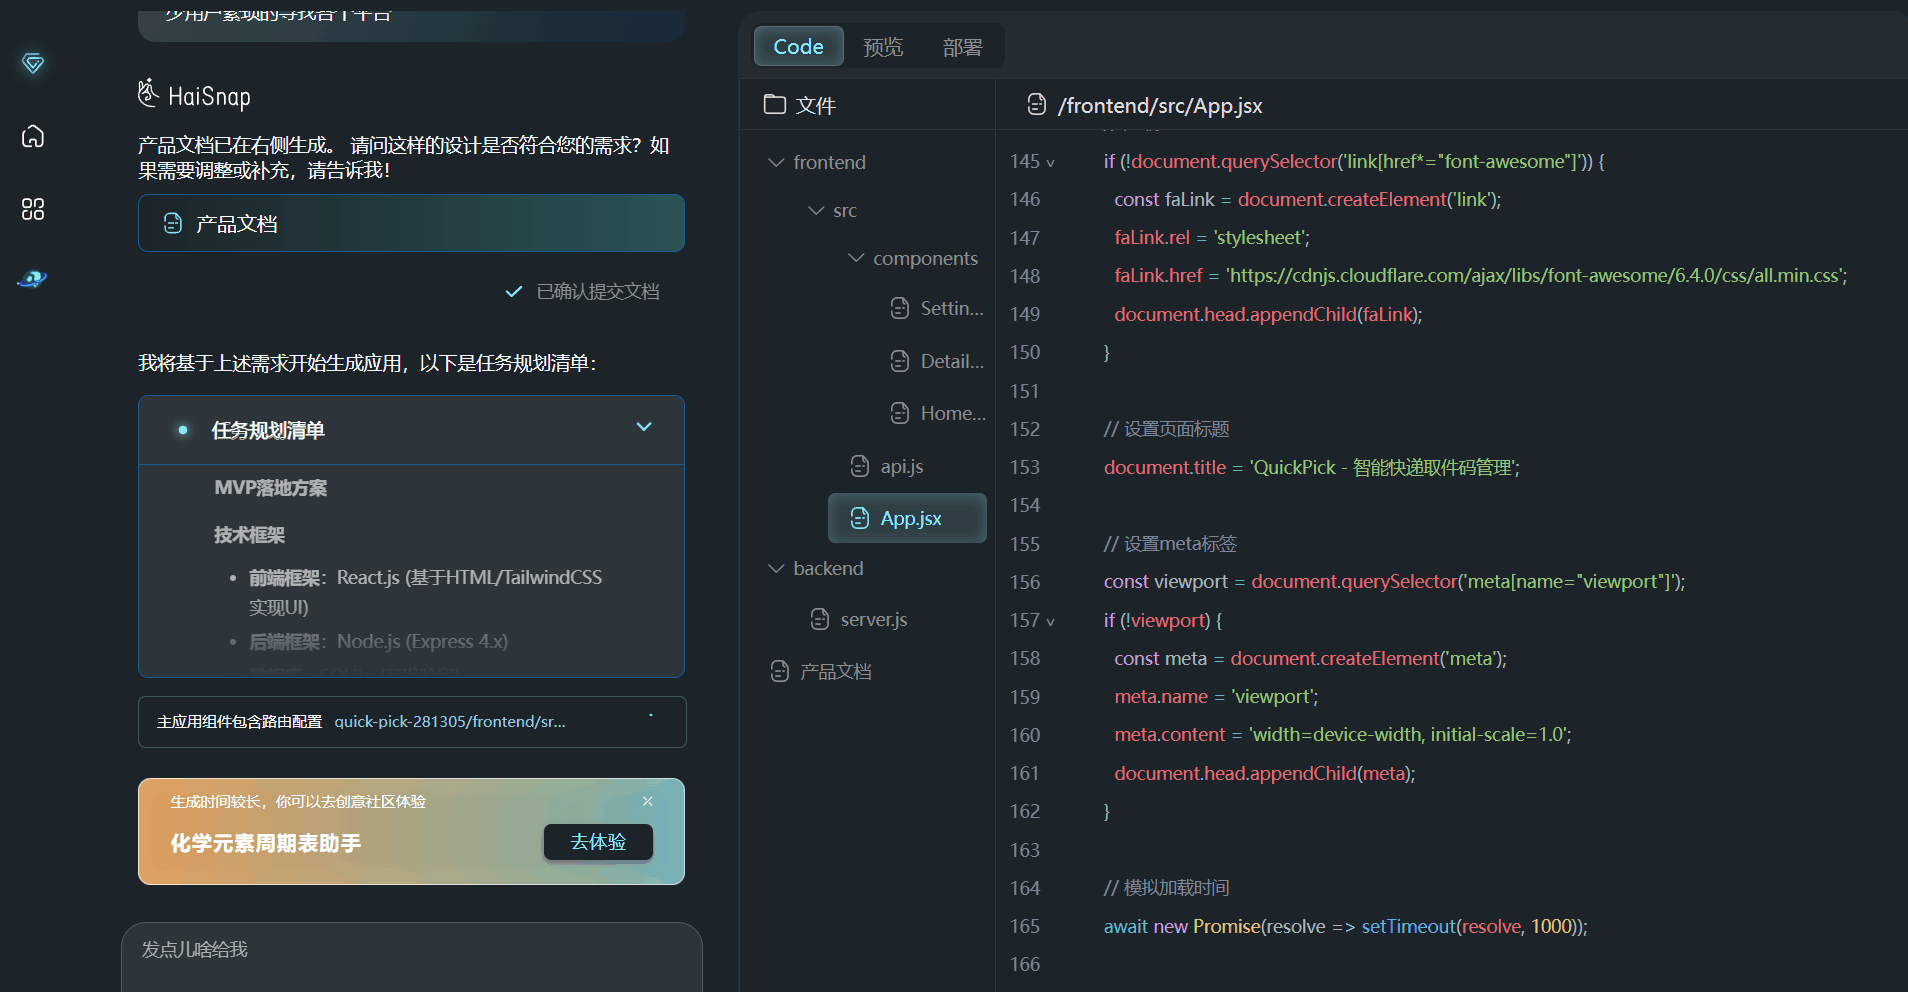Click the 文件 folder icon

pyautogui.click(x=775, y=104)
